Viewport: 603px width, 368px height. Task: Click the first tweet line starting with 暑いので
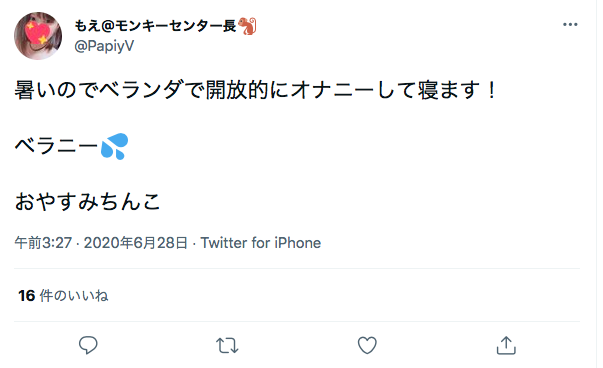click(256, 90)
